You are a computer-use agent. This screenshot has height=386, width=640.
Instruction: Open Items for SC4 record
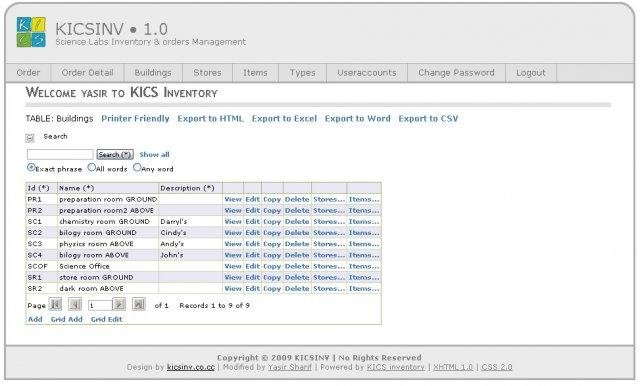364,255
